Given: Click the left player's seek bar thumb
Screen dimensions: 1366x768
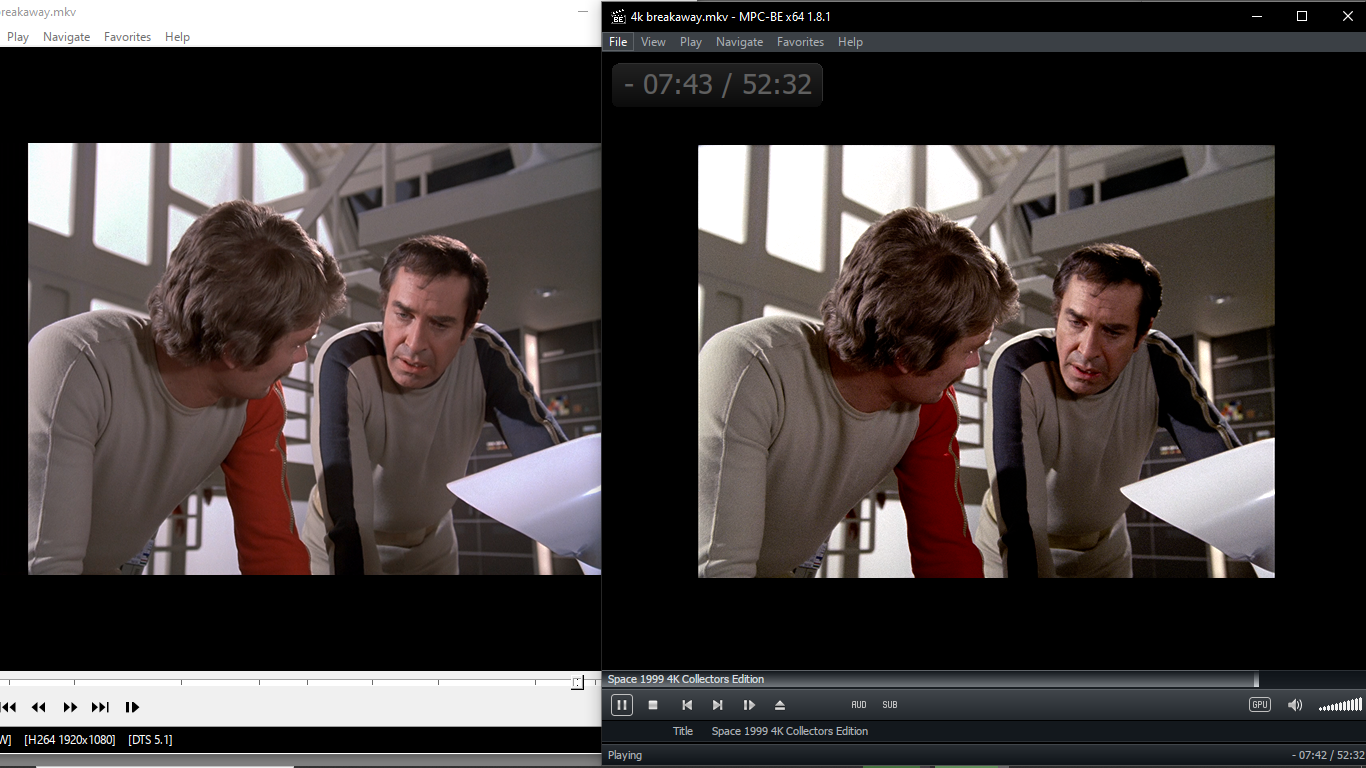Looking at the screenshot, I should [x=577, y=682].
